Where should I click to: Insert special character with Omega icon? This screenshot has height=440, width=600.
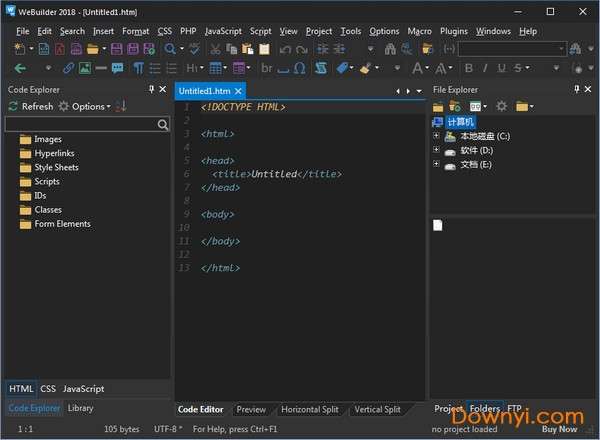[x=300, y=68]
